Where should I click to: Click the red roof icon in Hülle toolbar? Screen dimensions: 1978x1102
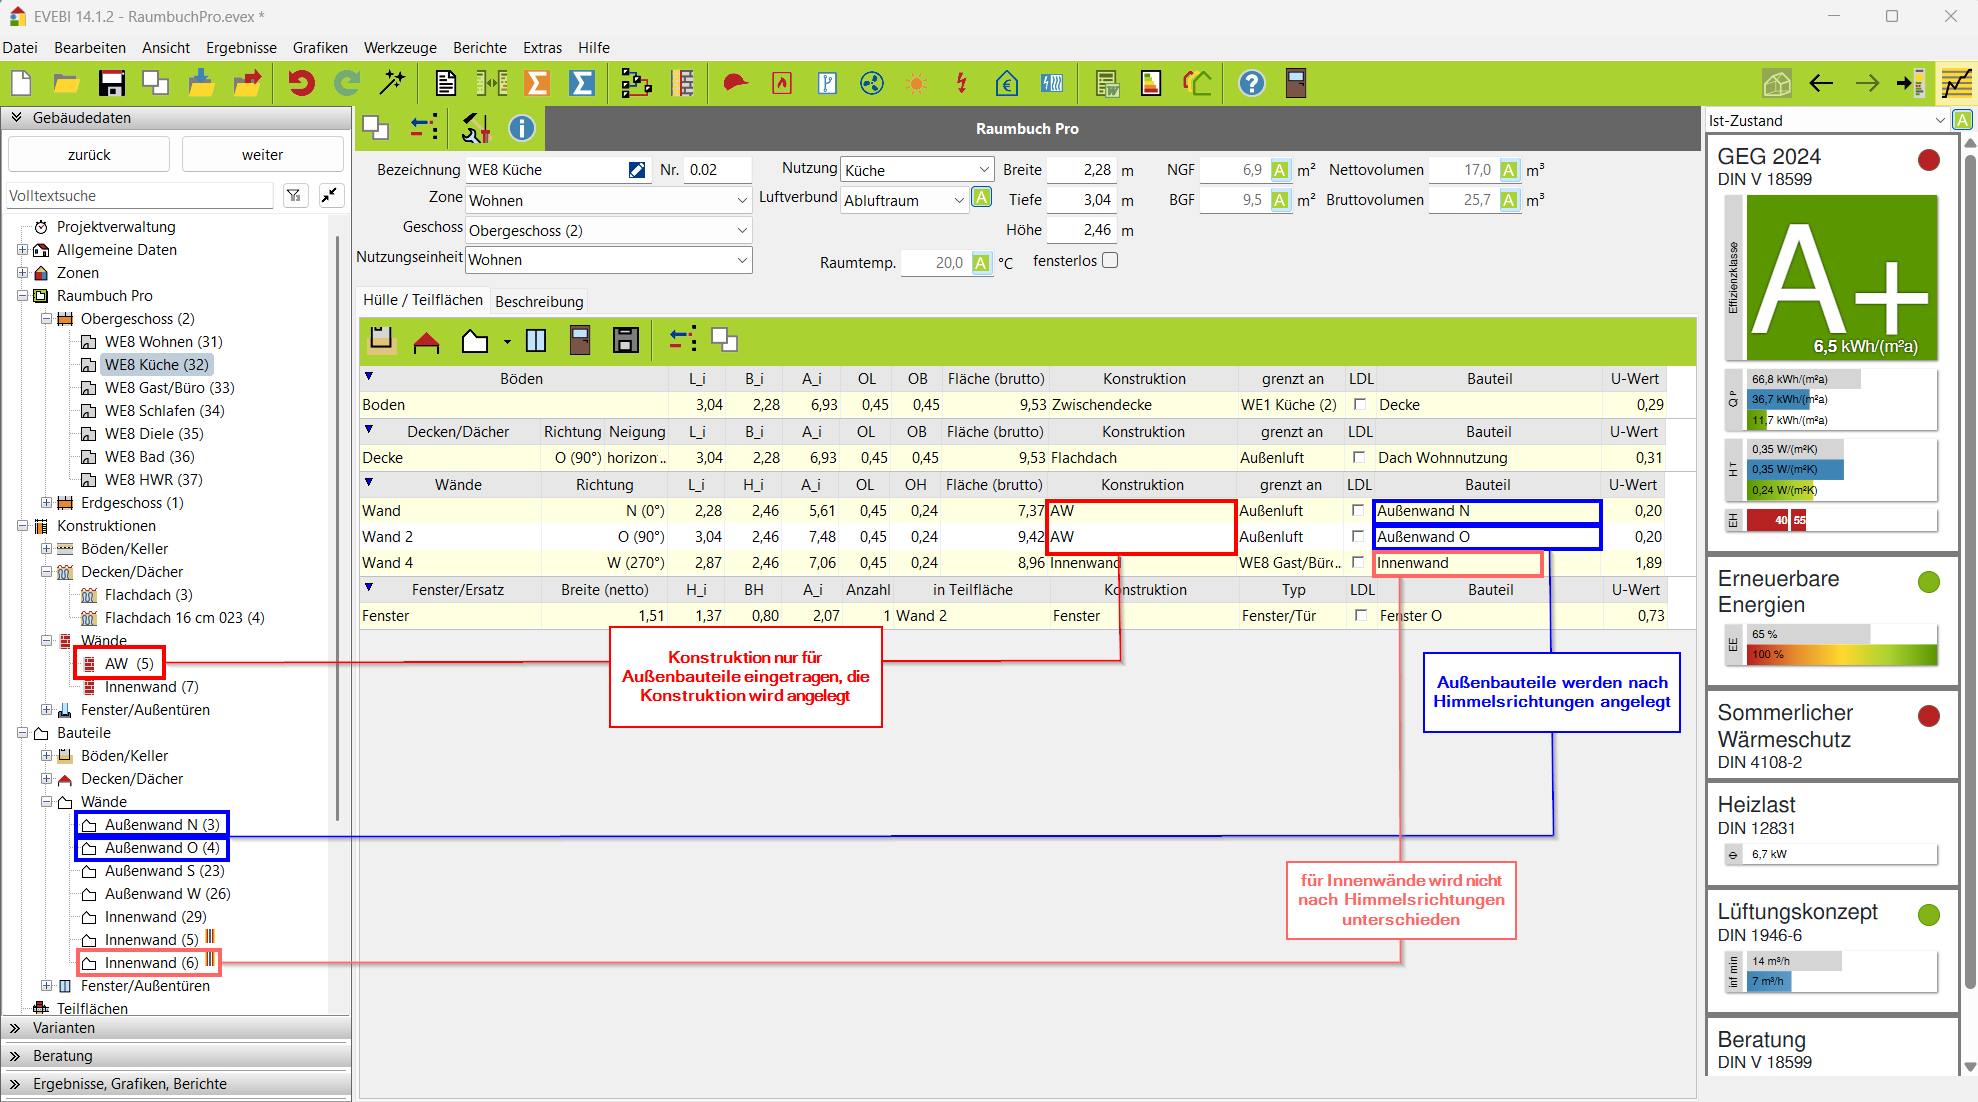[x=427, y=341]
